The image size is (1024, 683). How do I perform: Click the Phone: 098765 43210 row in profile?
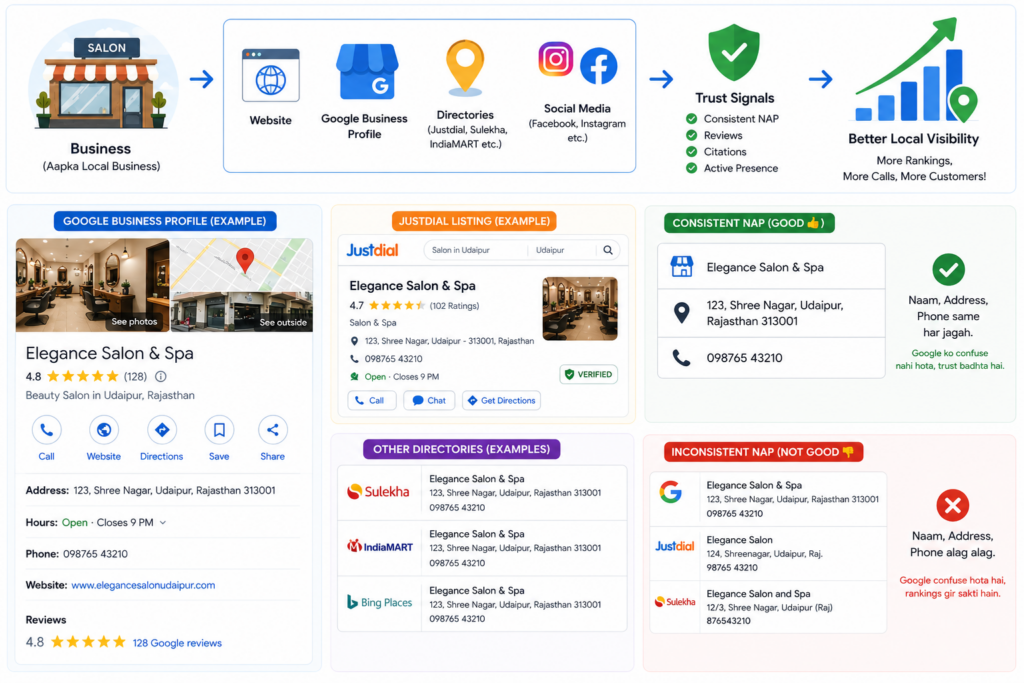163,554
